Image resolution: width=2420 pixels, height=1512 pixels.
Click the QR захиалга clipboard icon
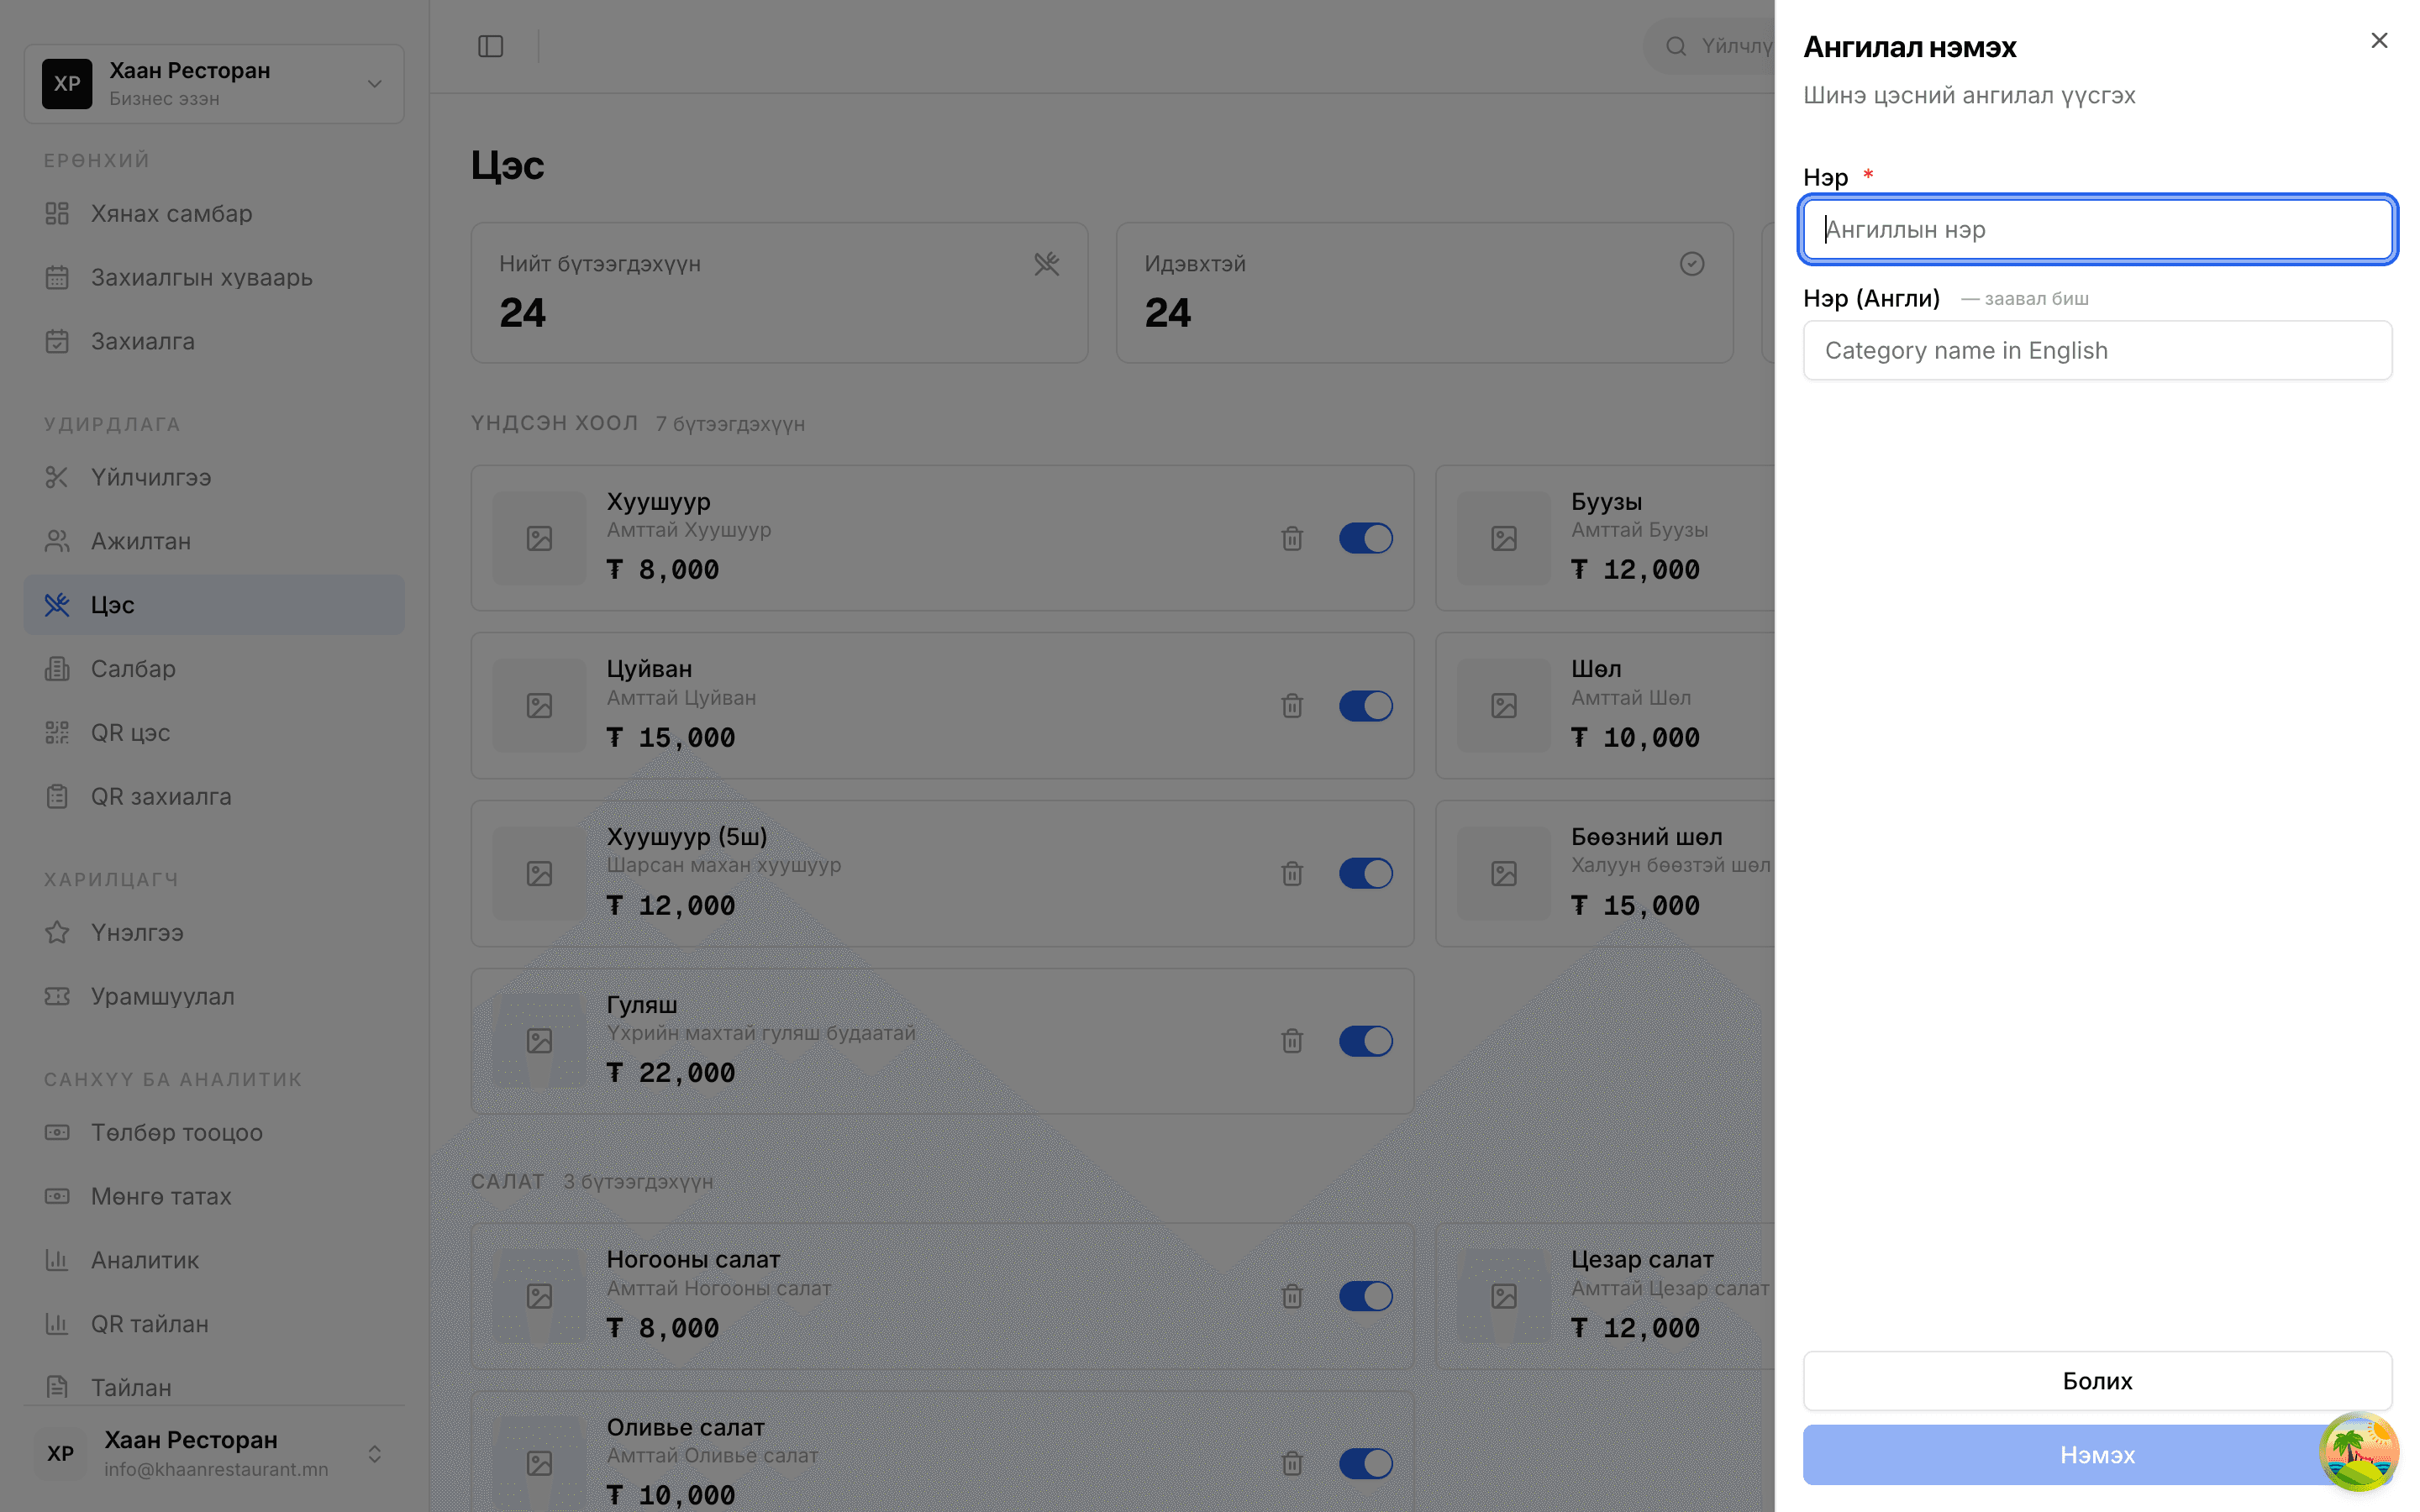(57, 797)
